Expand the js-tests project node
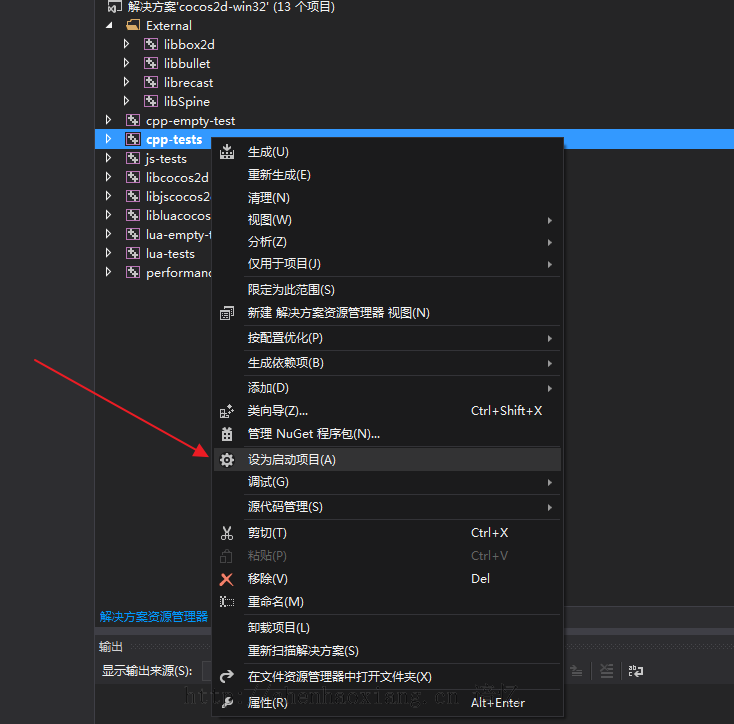This screenshot has width=734, height=724. [x=109, y=158]
